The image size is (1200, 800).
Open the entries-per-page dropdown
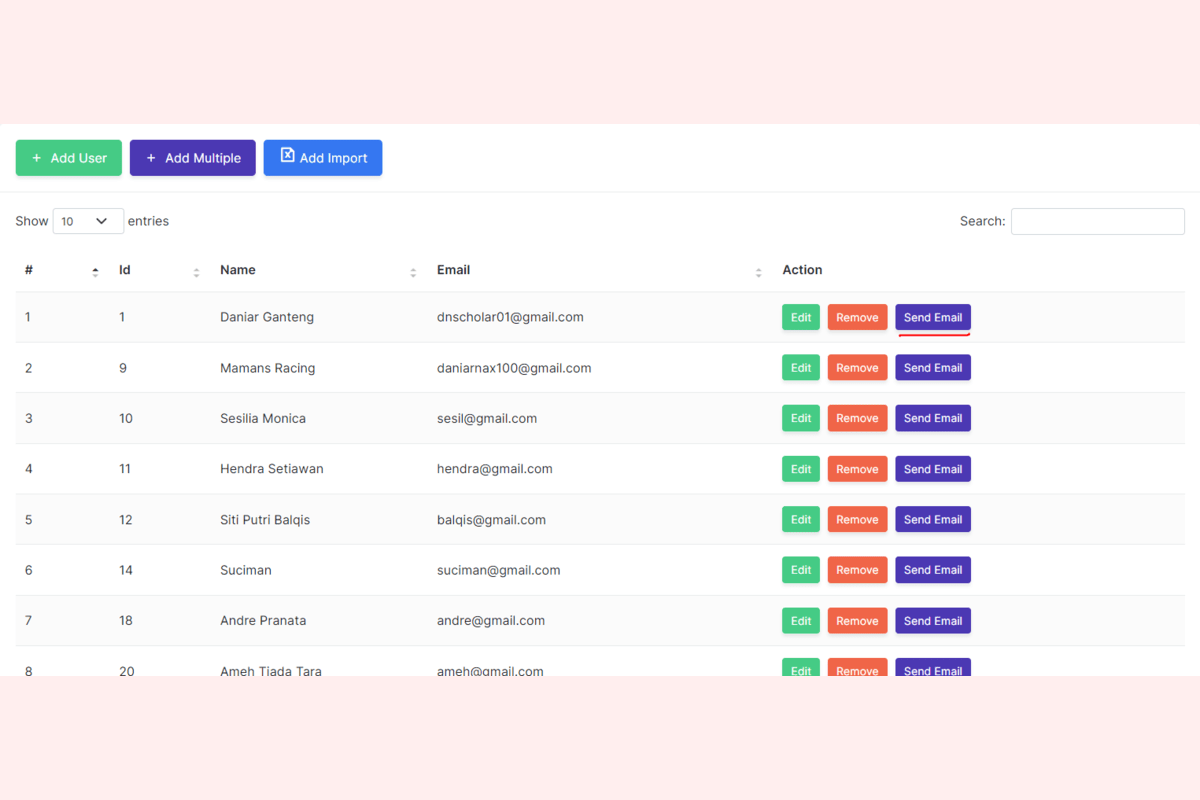[88, 221]
